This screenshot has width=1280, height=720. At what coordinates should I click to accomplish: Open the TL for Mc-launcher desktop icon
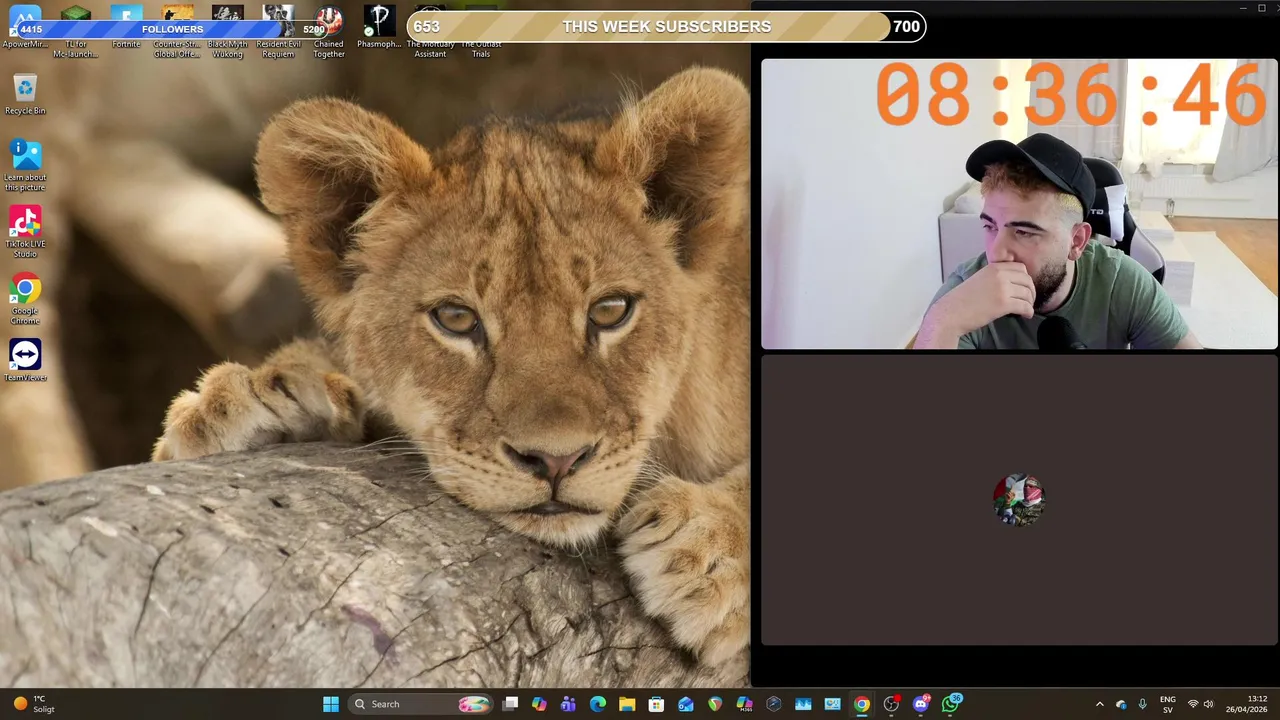pos(76,32)
